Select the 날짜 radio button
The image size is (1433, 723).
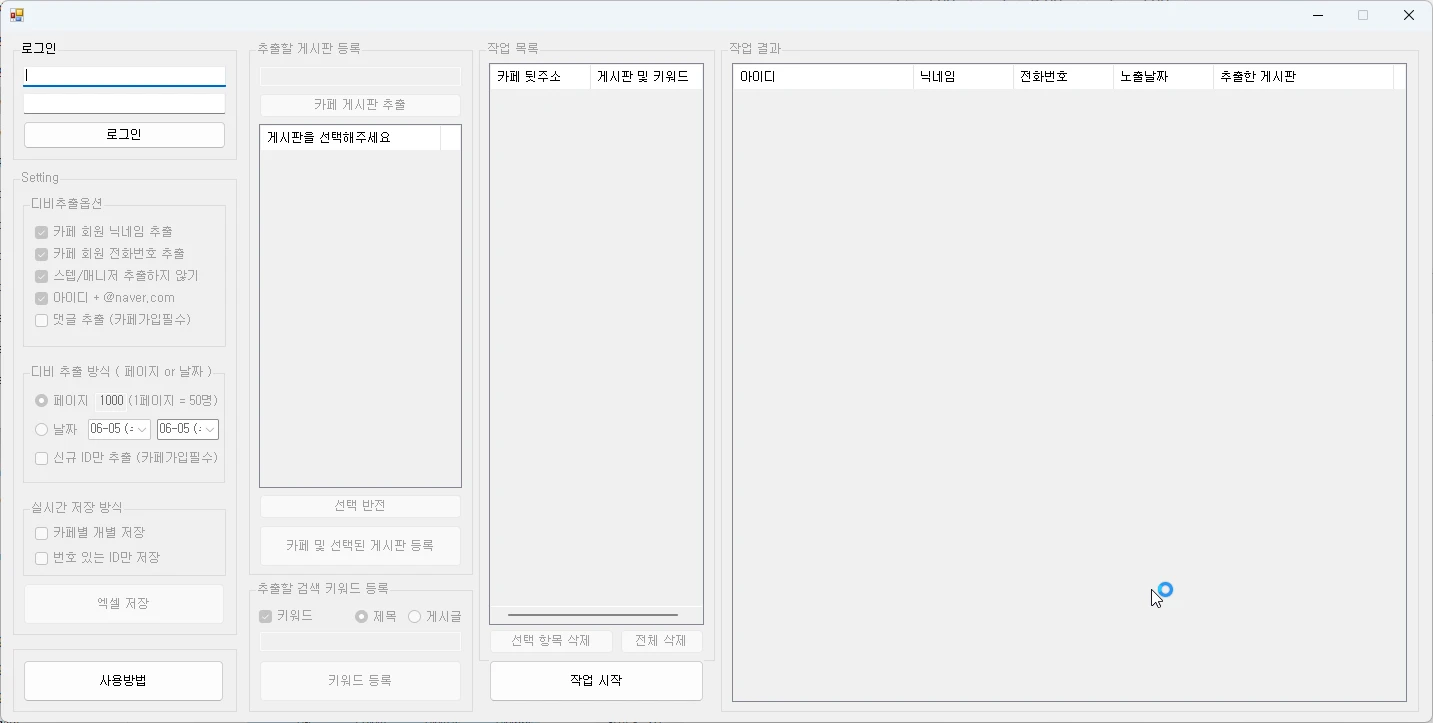point(41,429)
